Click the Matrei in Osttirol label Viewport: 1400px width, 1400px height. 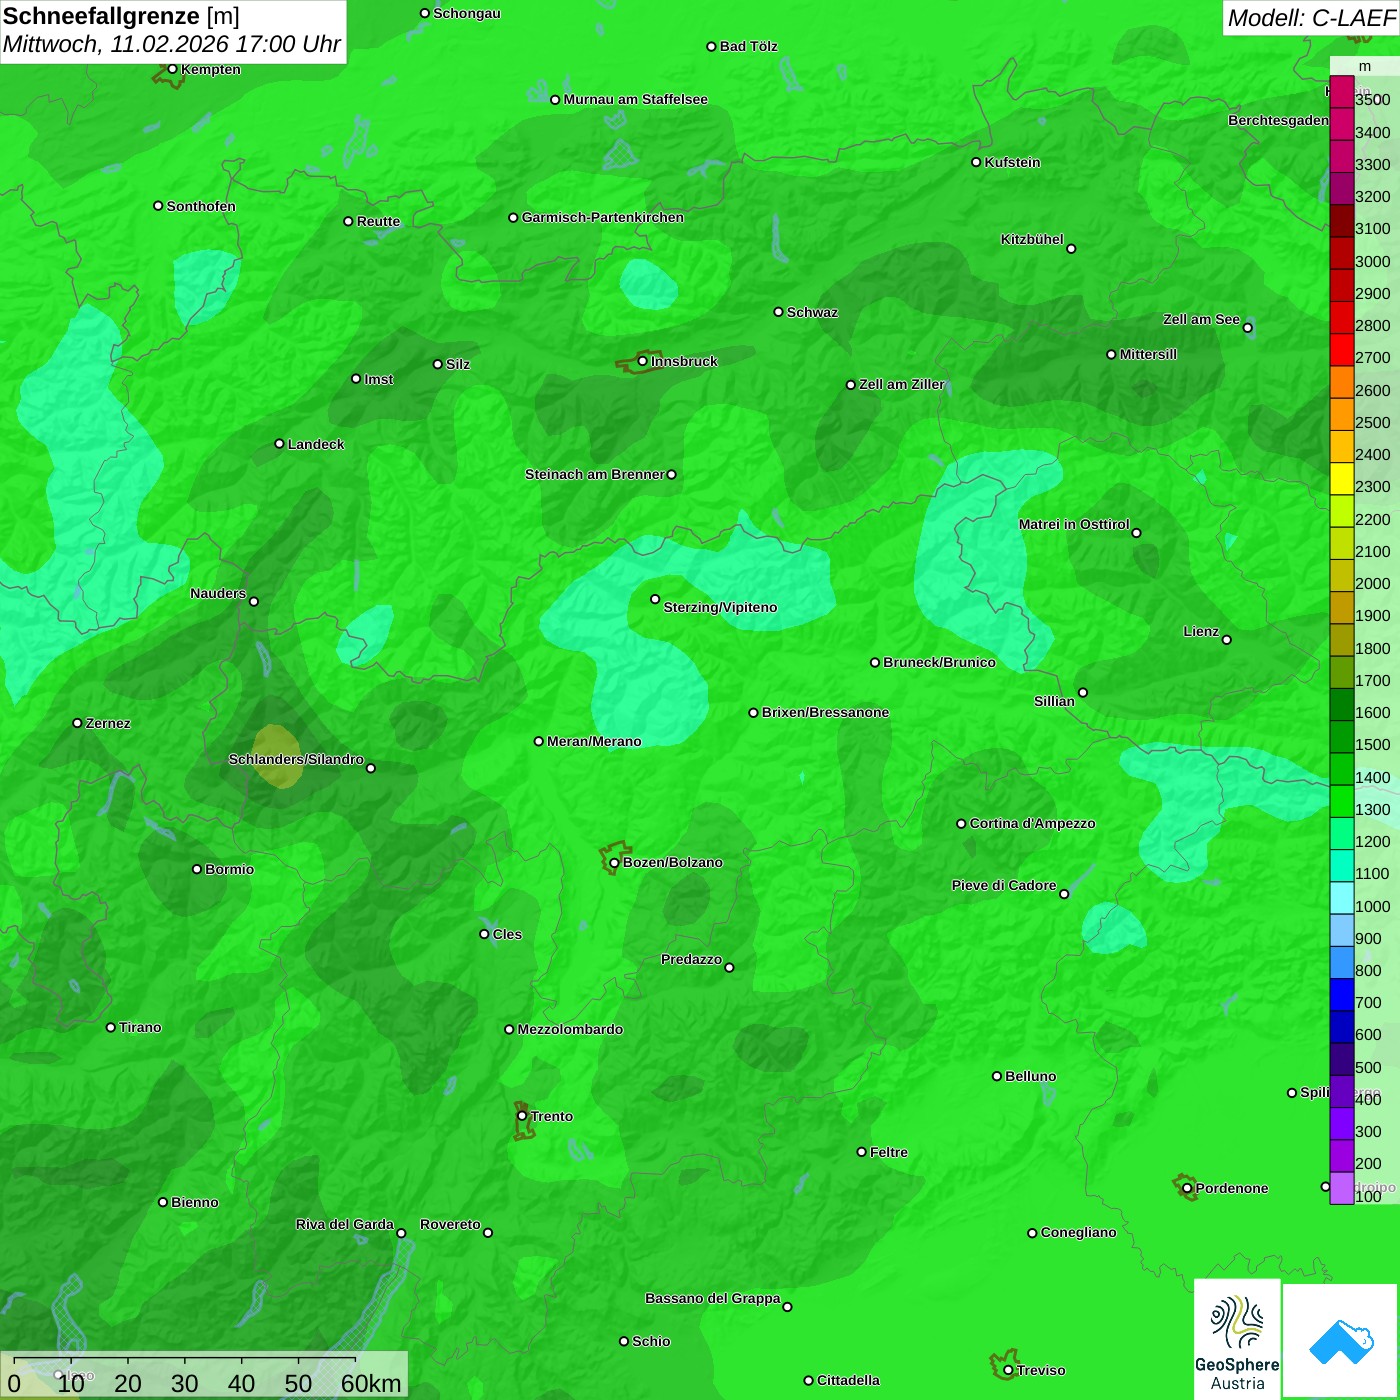pos(1074,524)
